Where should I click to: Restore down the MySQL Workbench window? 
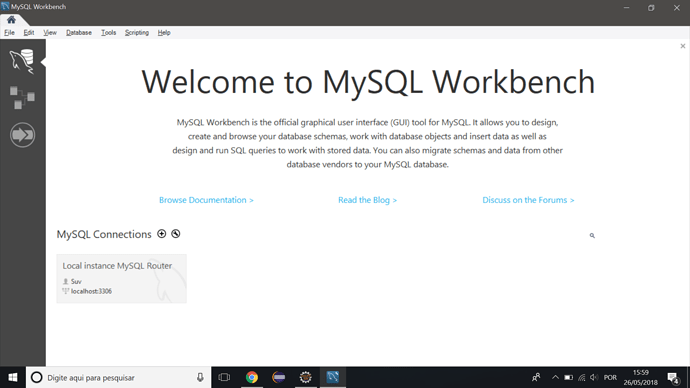[651, 7]
